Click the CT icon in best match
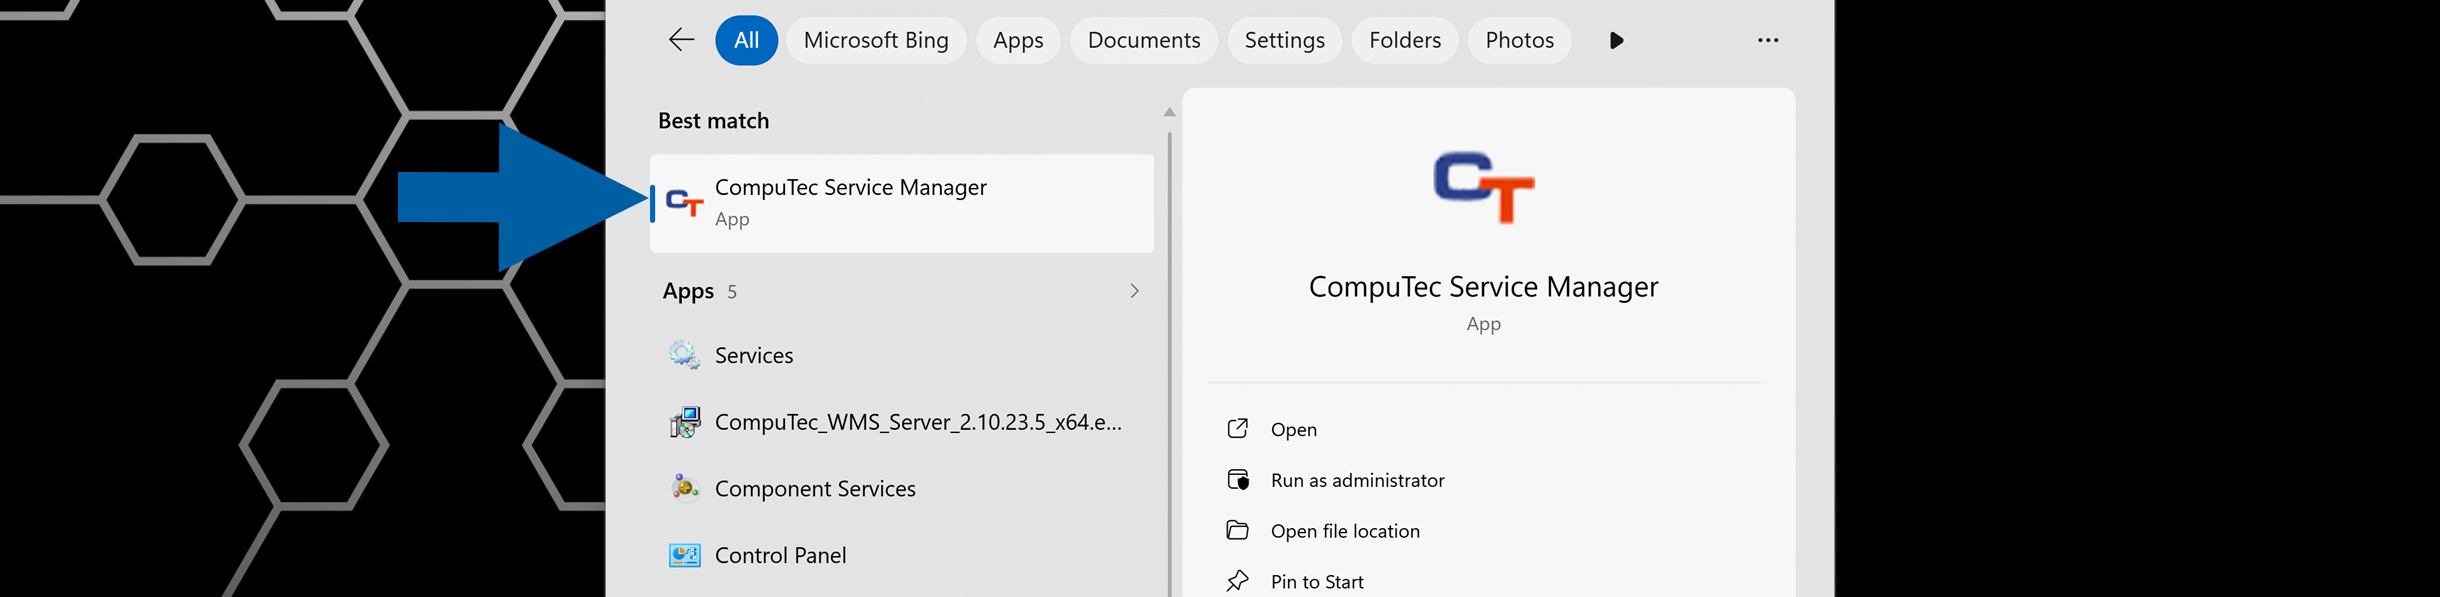 pos(685,203)
